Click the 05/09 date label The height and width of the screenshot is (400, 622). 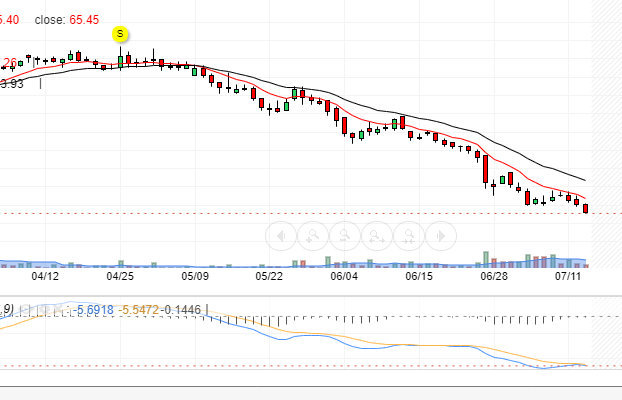(x=195, y=276)
